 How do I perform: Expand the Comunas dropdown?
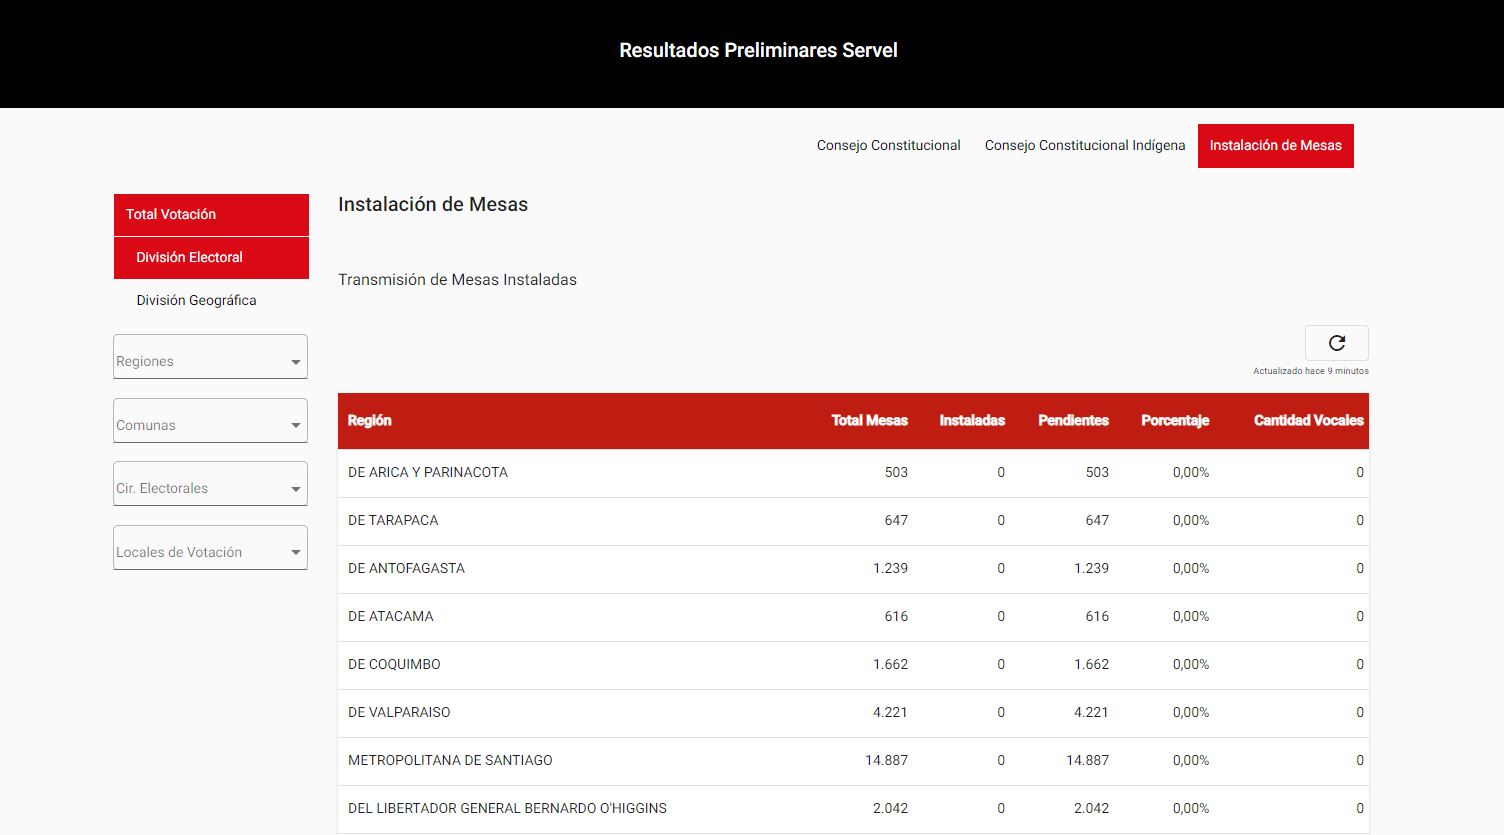[210, 422]
